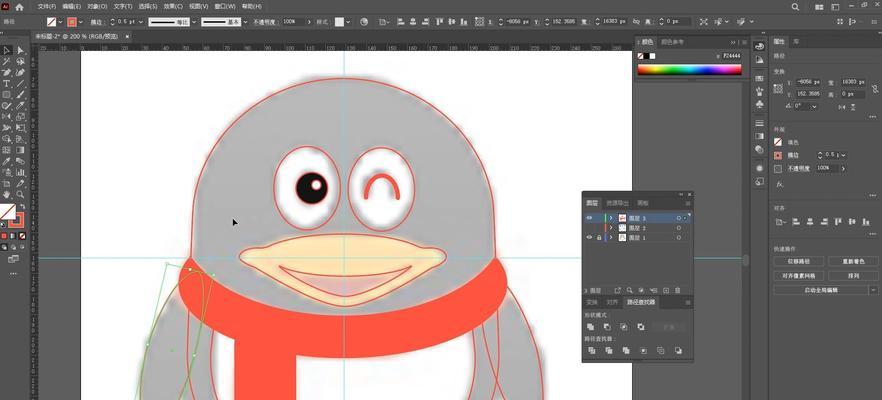Select the Hand tool

[7, 194]
